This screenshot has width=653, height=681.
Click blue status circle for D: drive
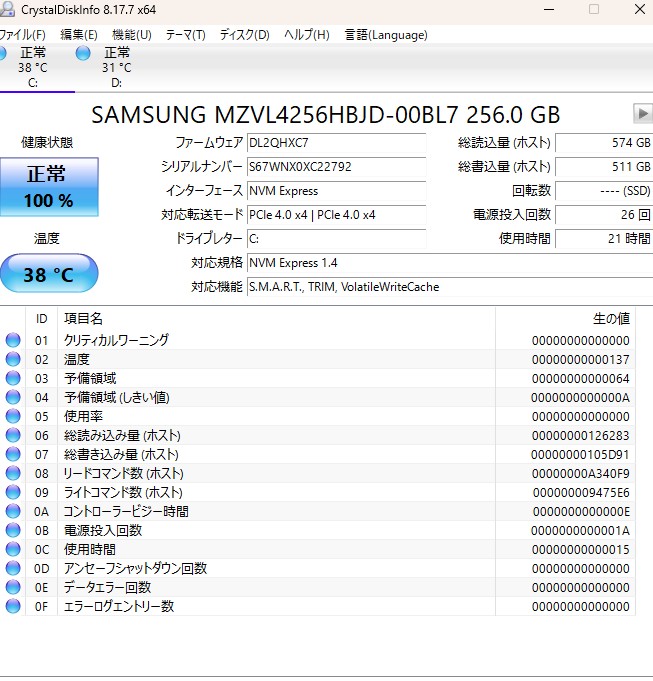(x=83, y=54)
